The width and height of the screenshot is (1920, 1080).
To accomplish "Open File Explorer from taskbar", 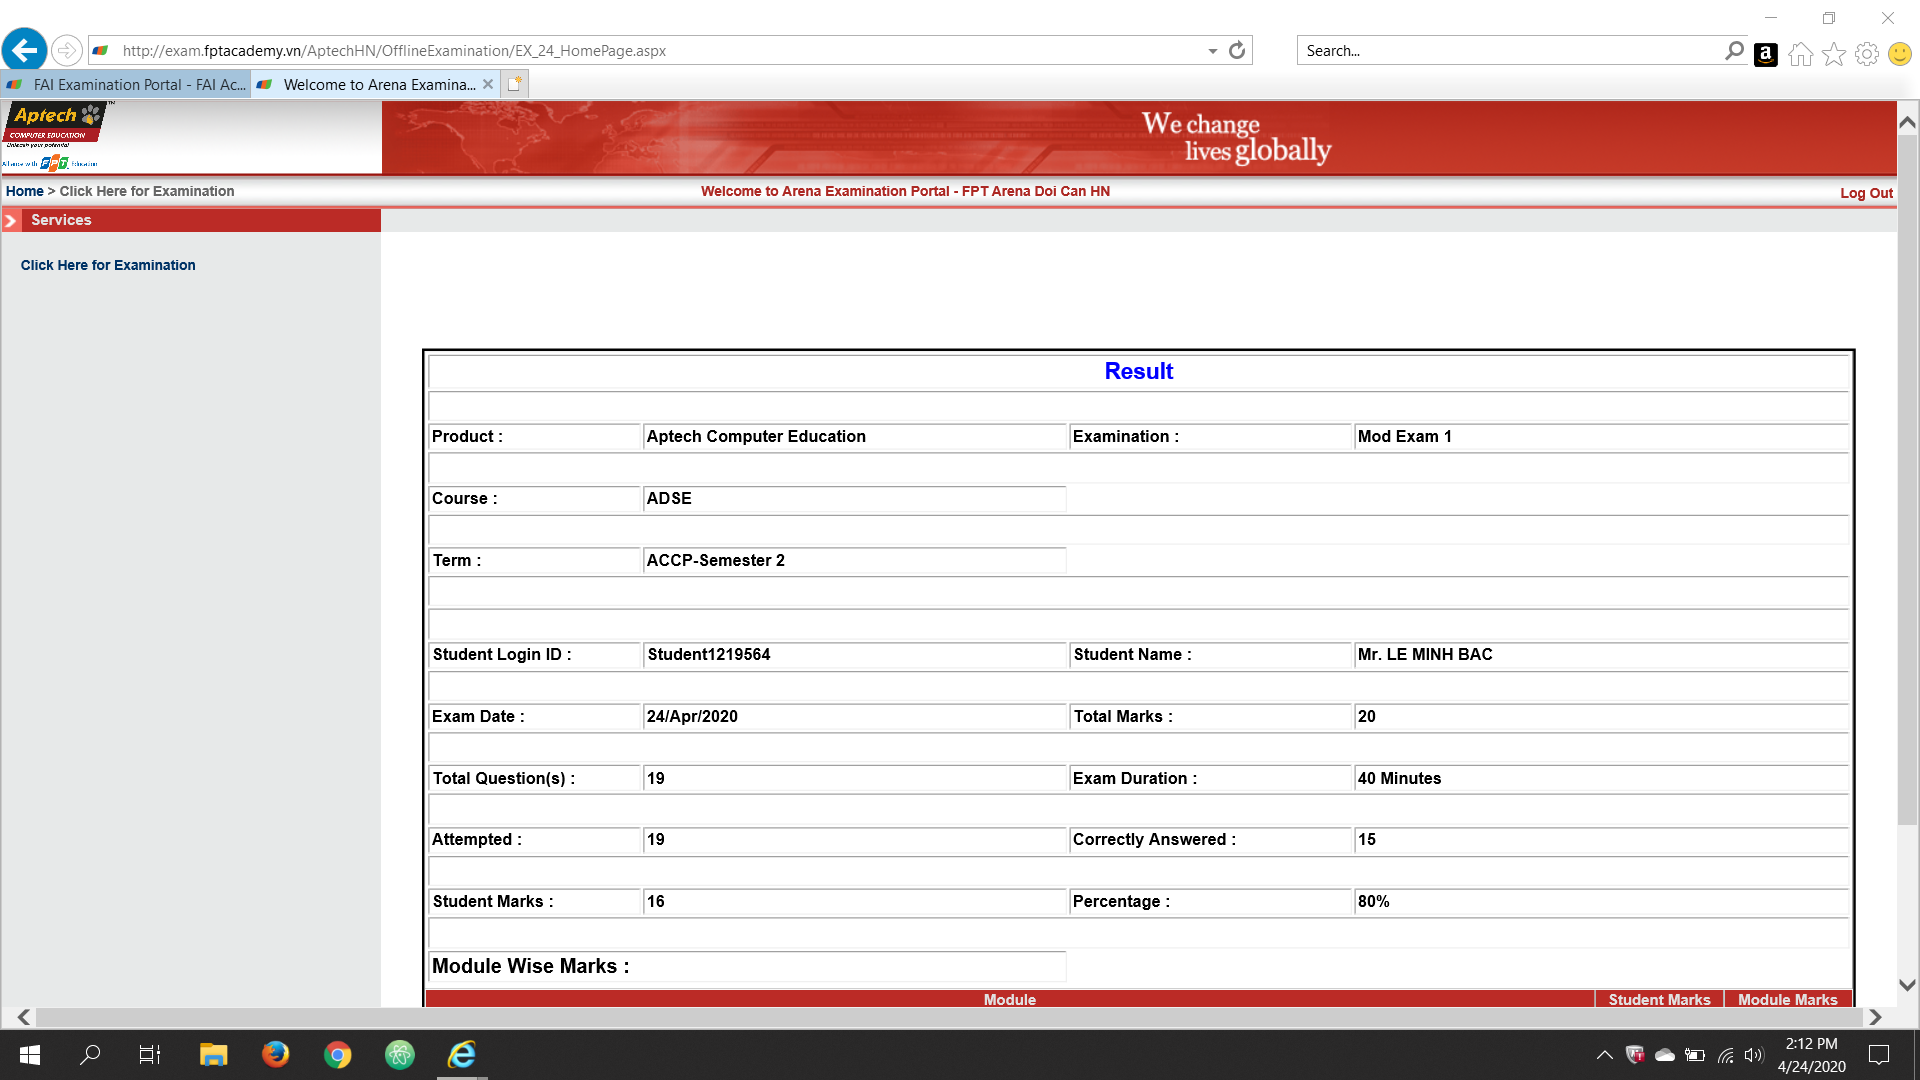I will coord(213,1055).
